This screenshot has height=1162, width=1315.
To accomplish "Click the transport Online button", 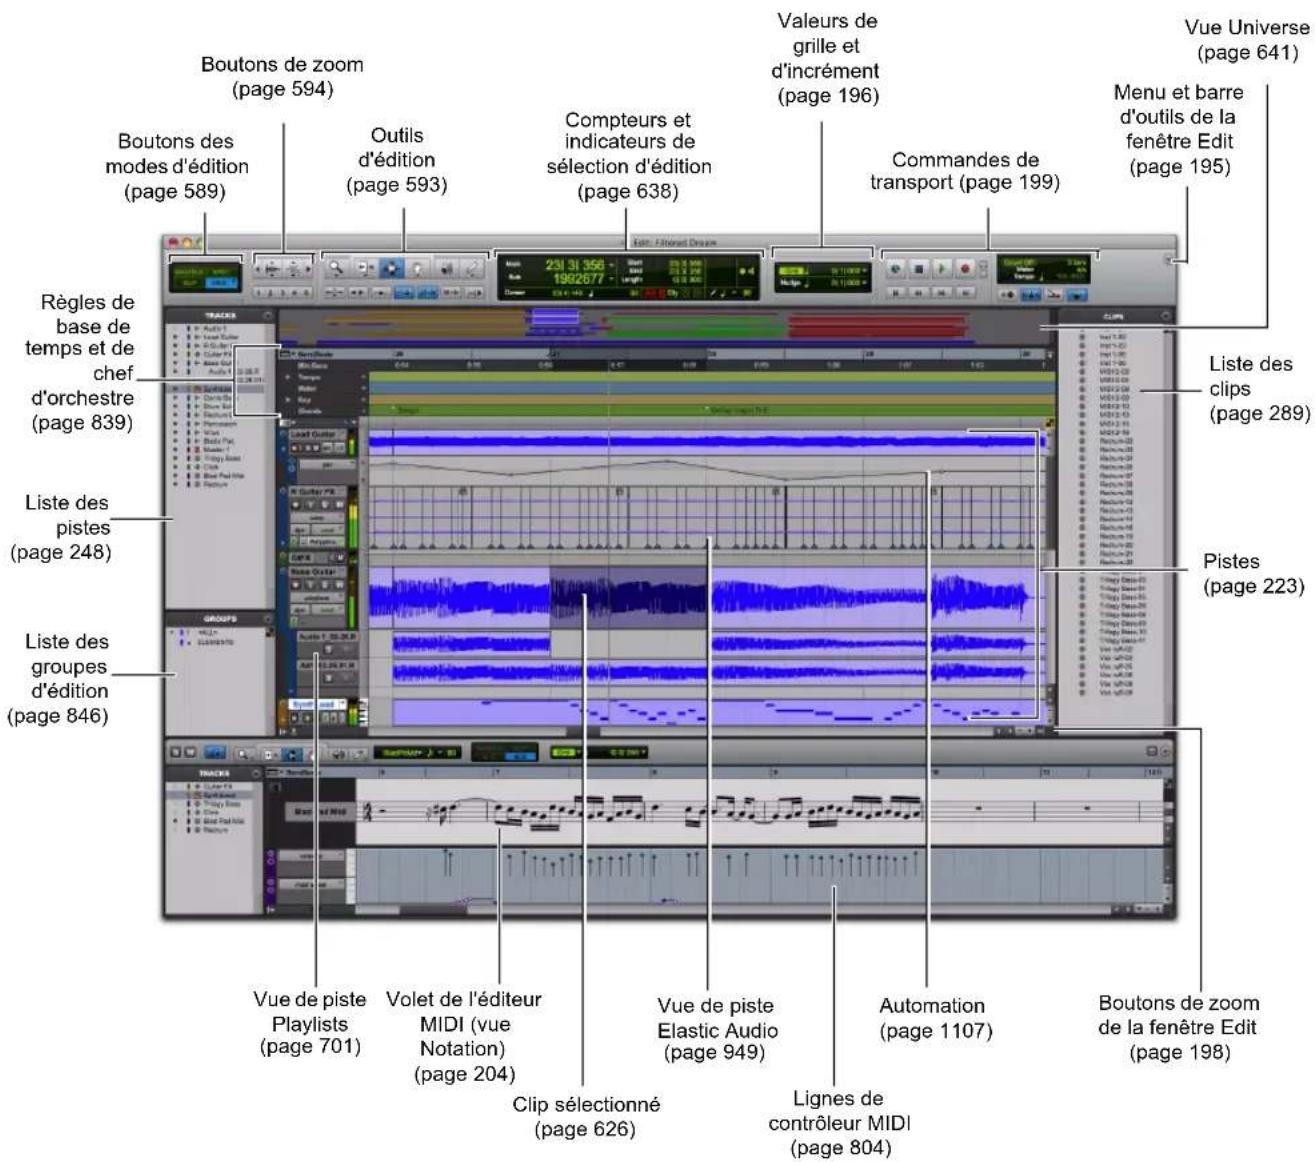I will [896, 268].
